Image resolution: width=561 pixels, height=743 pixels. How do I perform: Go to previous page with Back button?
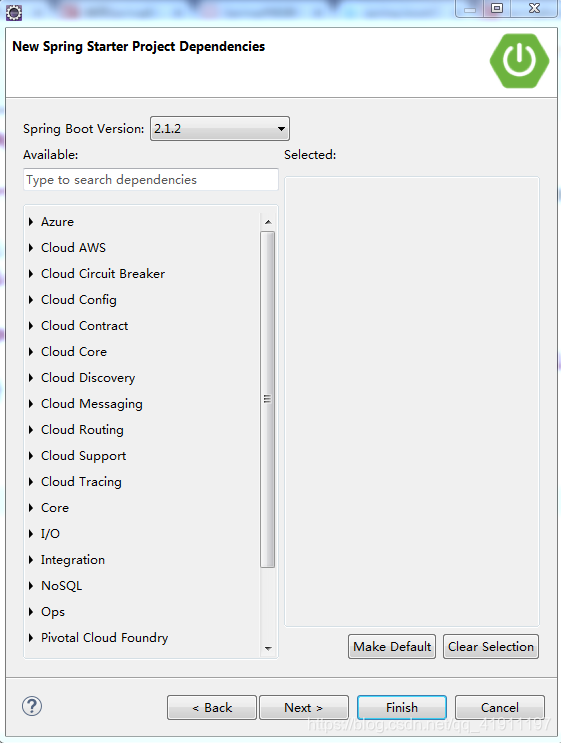coord(212,707)
